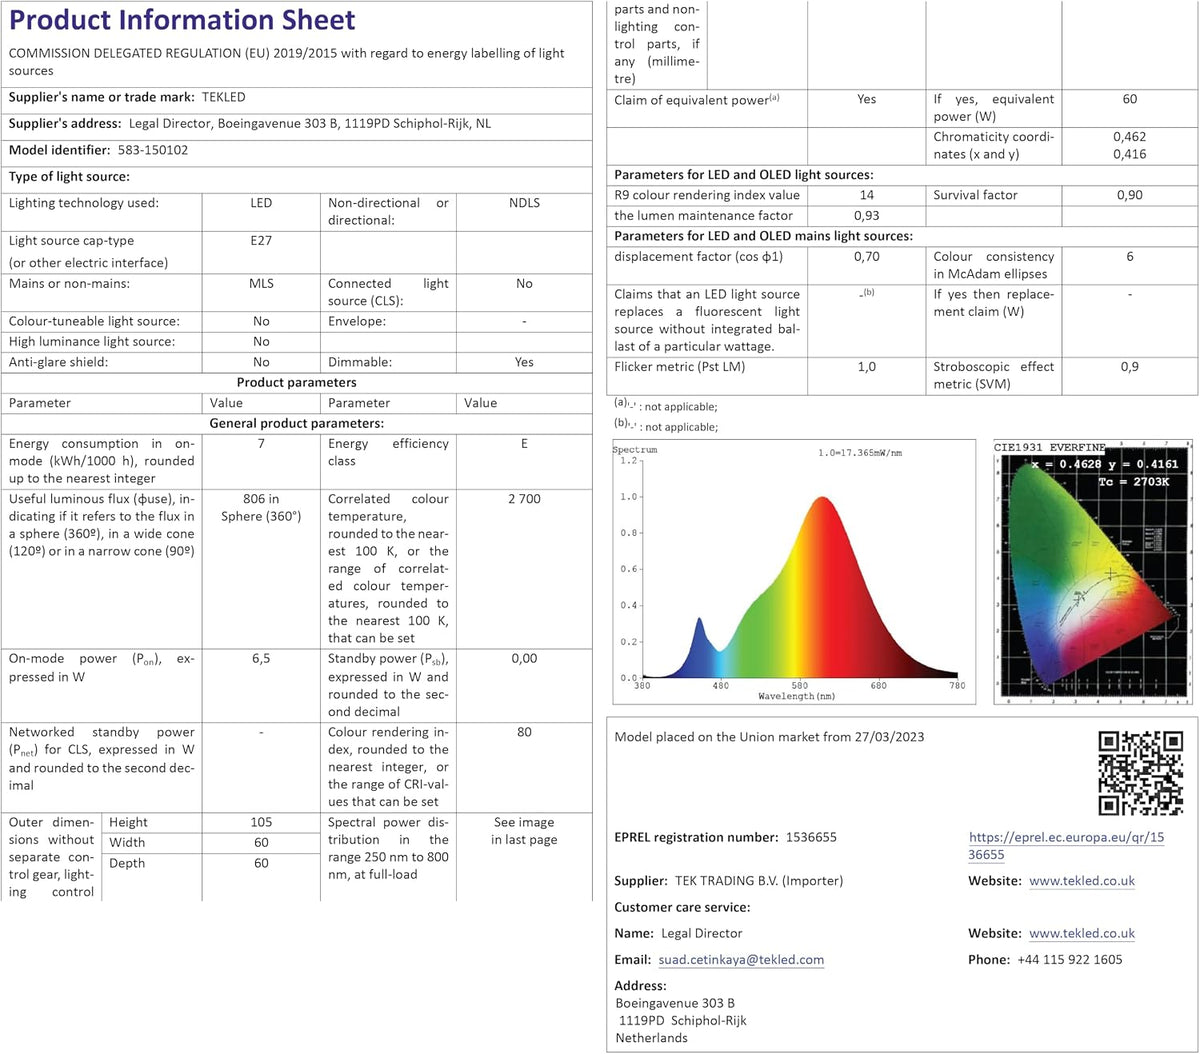Click the Claim of equivalent power Yes value

tap(867, 99)
